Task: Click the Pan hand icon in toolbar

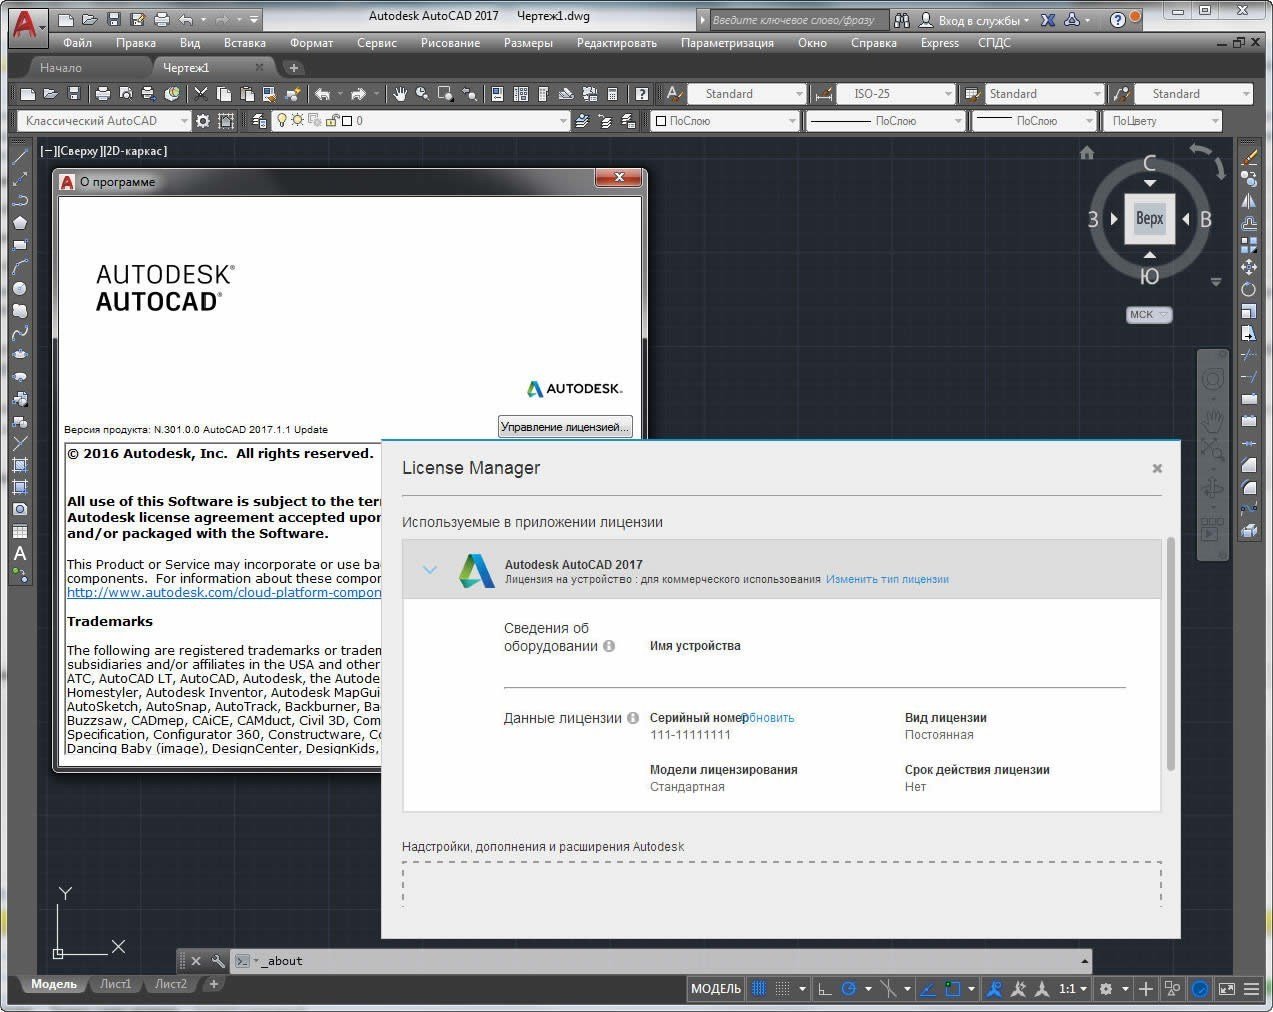Action: click(x=400, y=94)
